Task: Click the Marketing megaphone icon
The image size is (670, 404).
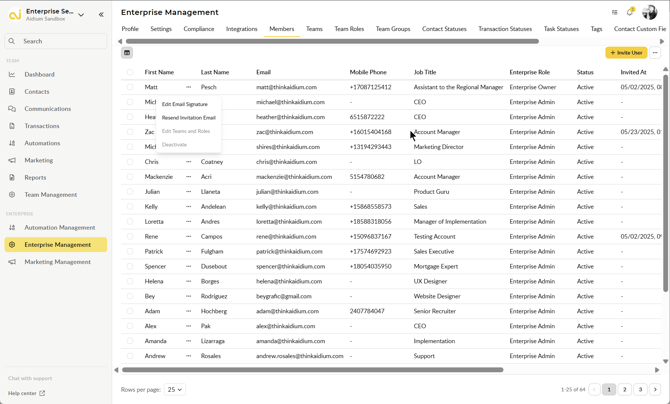Action: click(x=12, y=160)
